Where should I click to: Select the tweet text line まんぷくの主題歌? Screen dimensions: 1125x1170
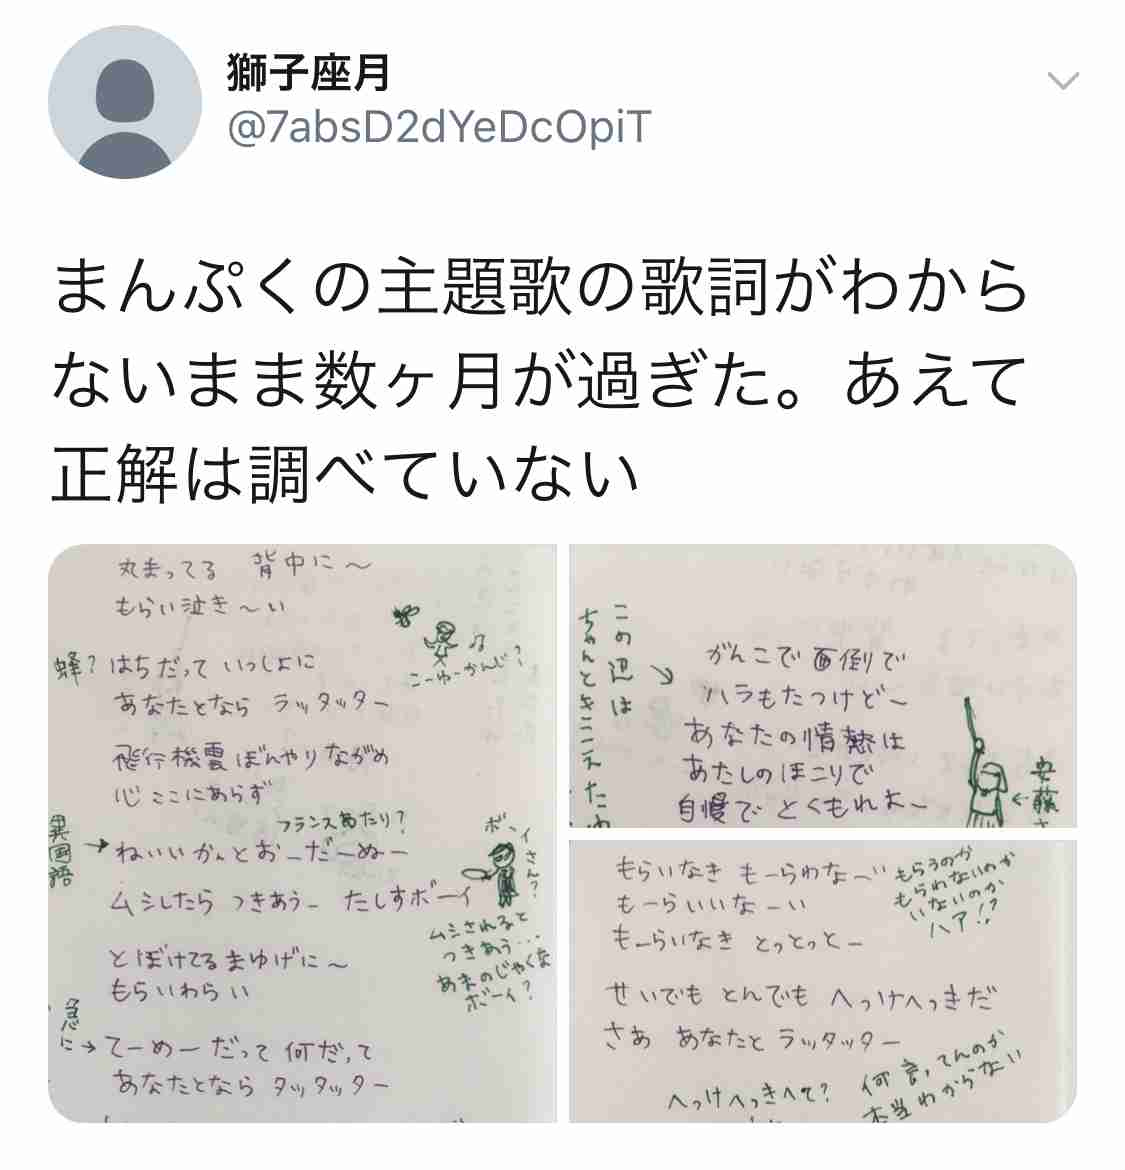coord(540,286)
